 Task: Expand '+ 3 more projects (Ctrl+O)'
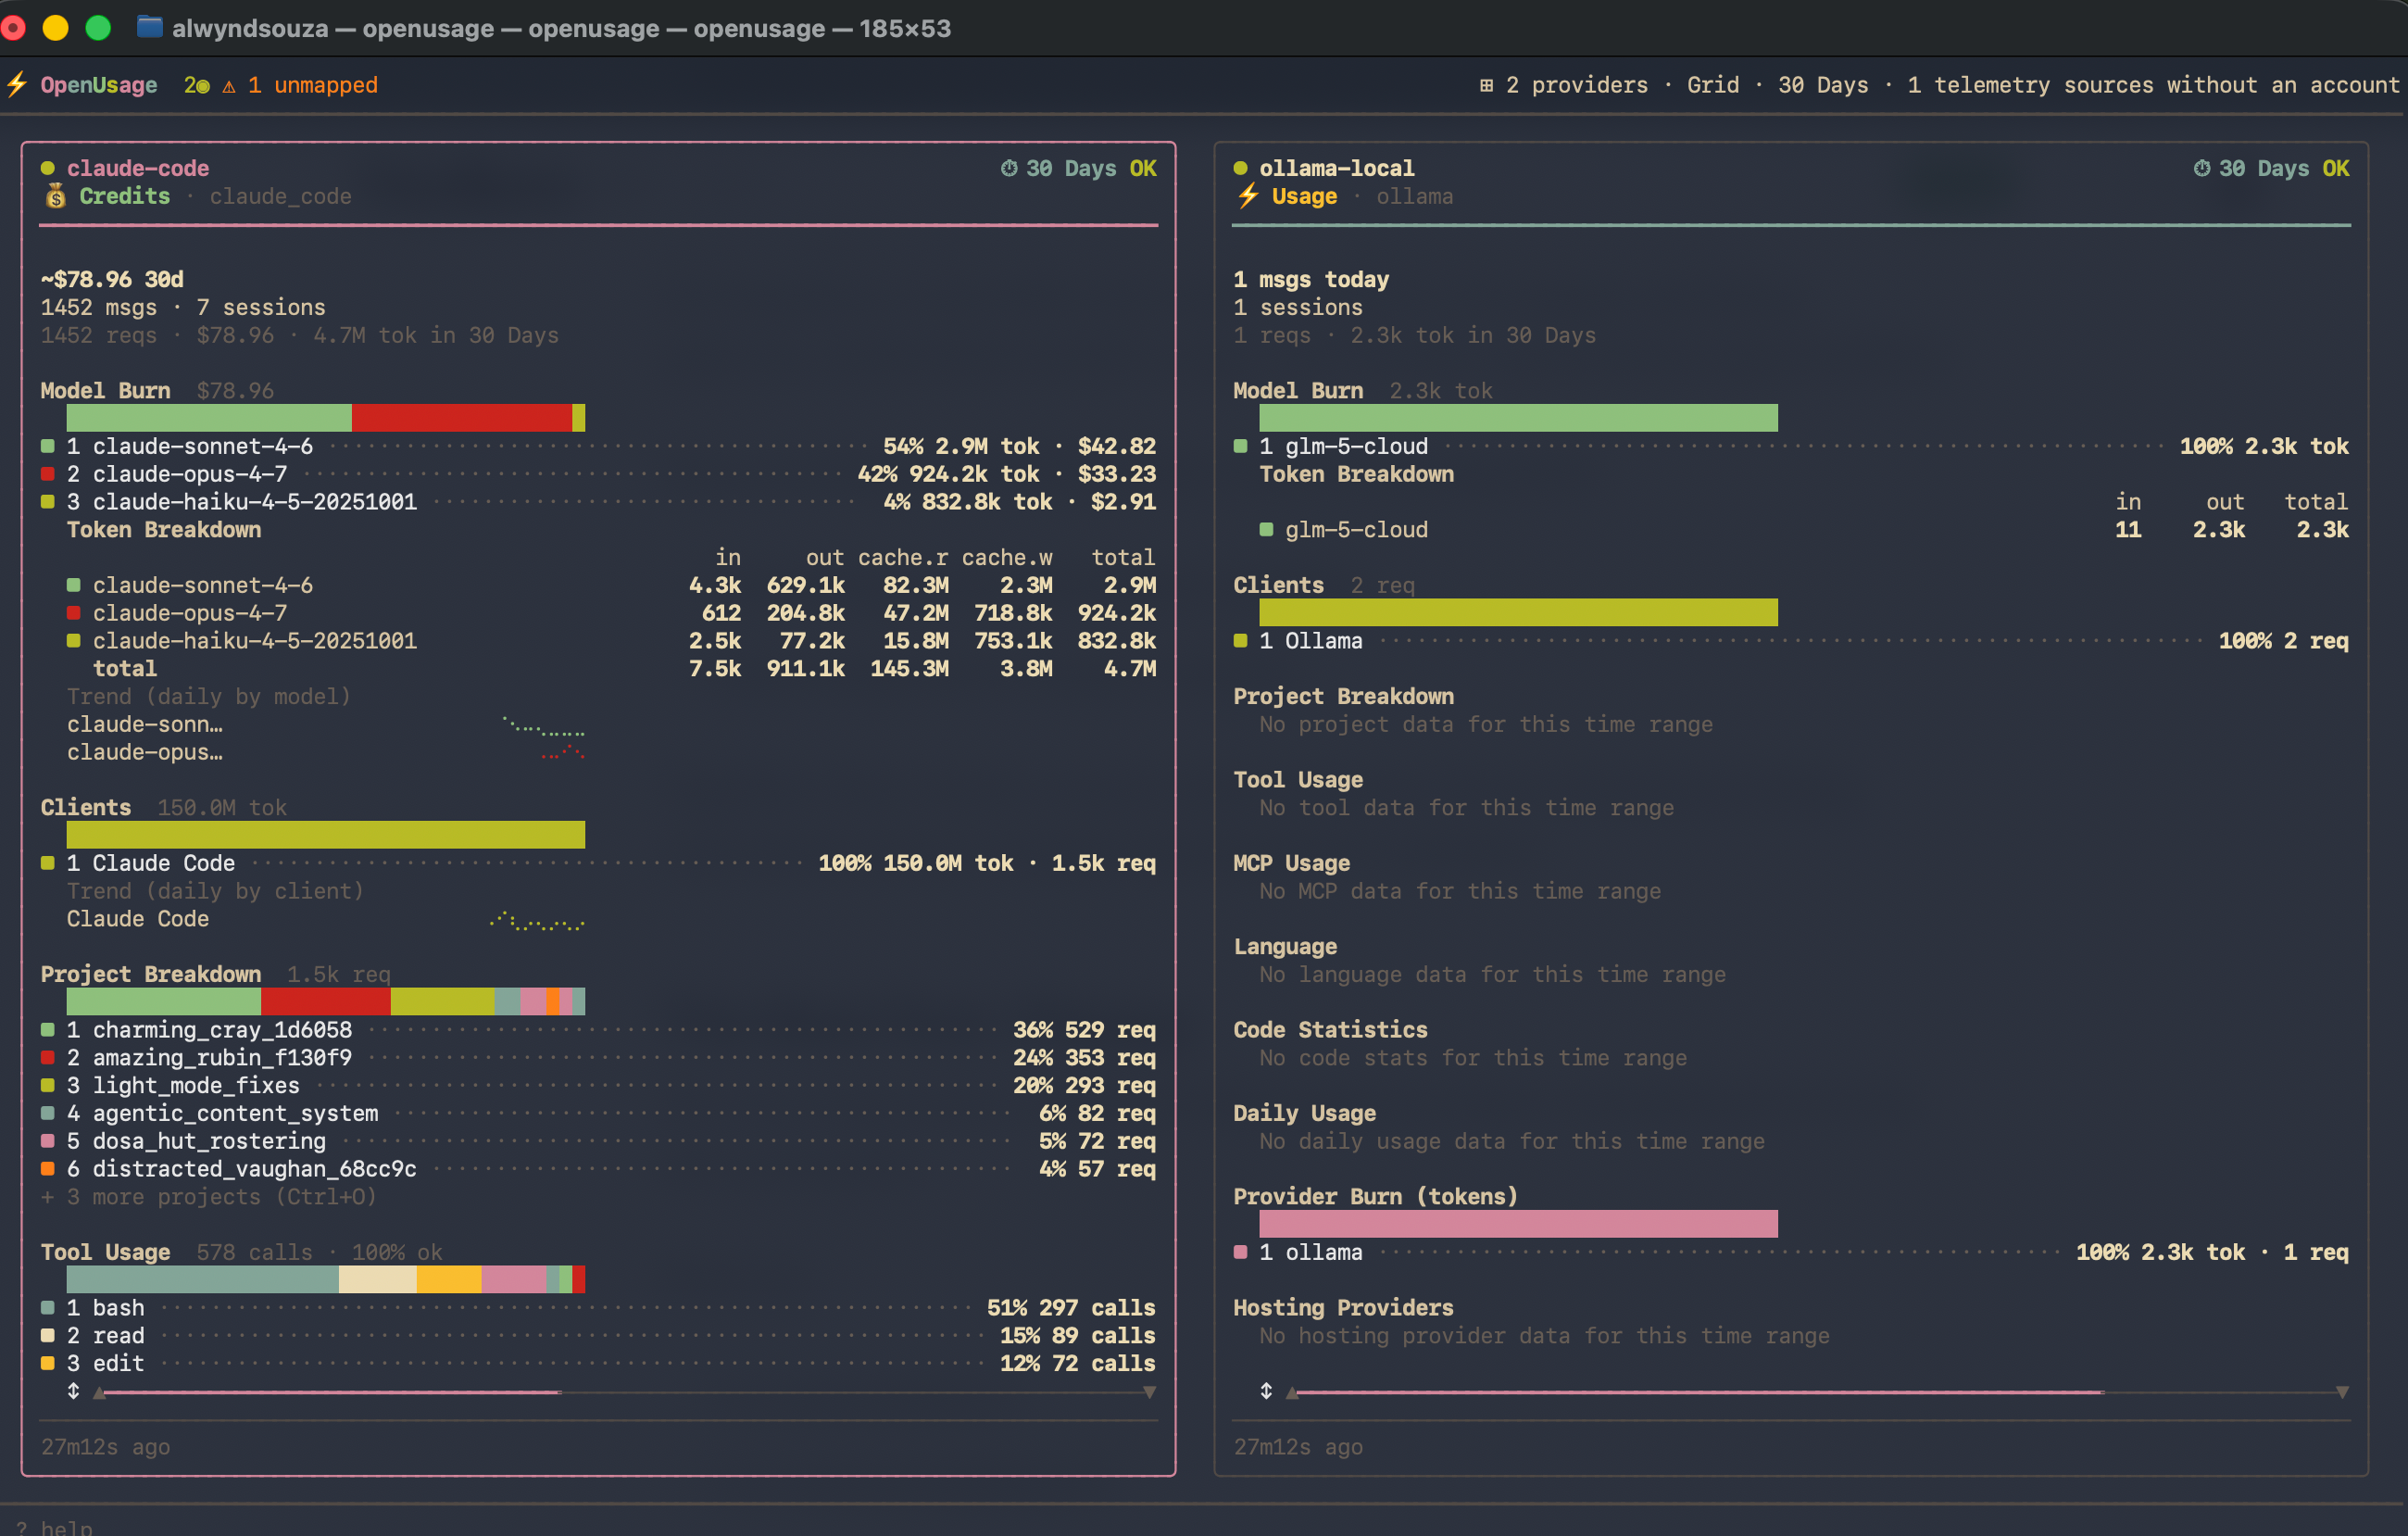coord(209,1197)
